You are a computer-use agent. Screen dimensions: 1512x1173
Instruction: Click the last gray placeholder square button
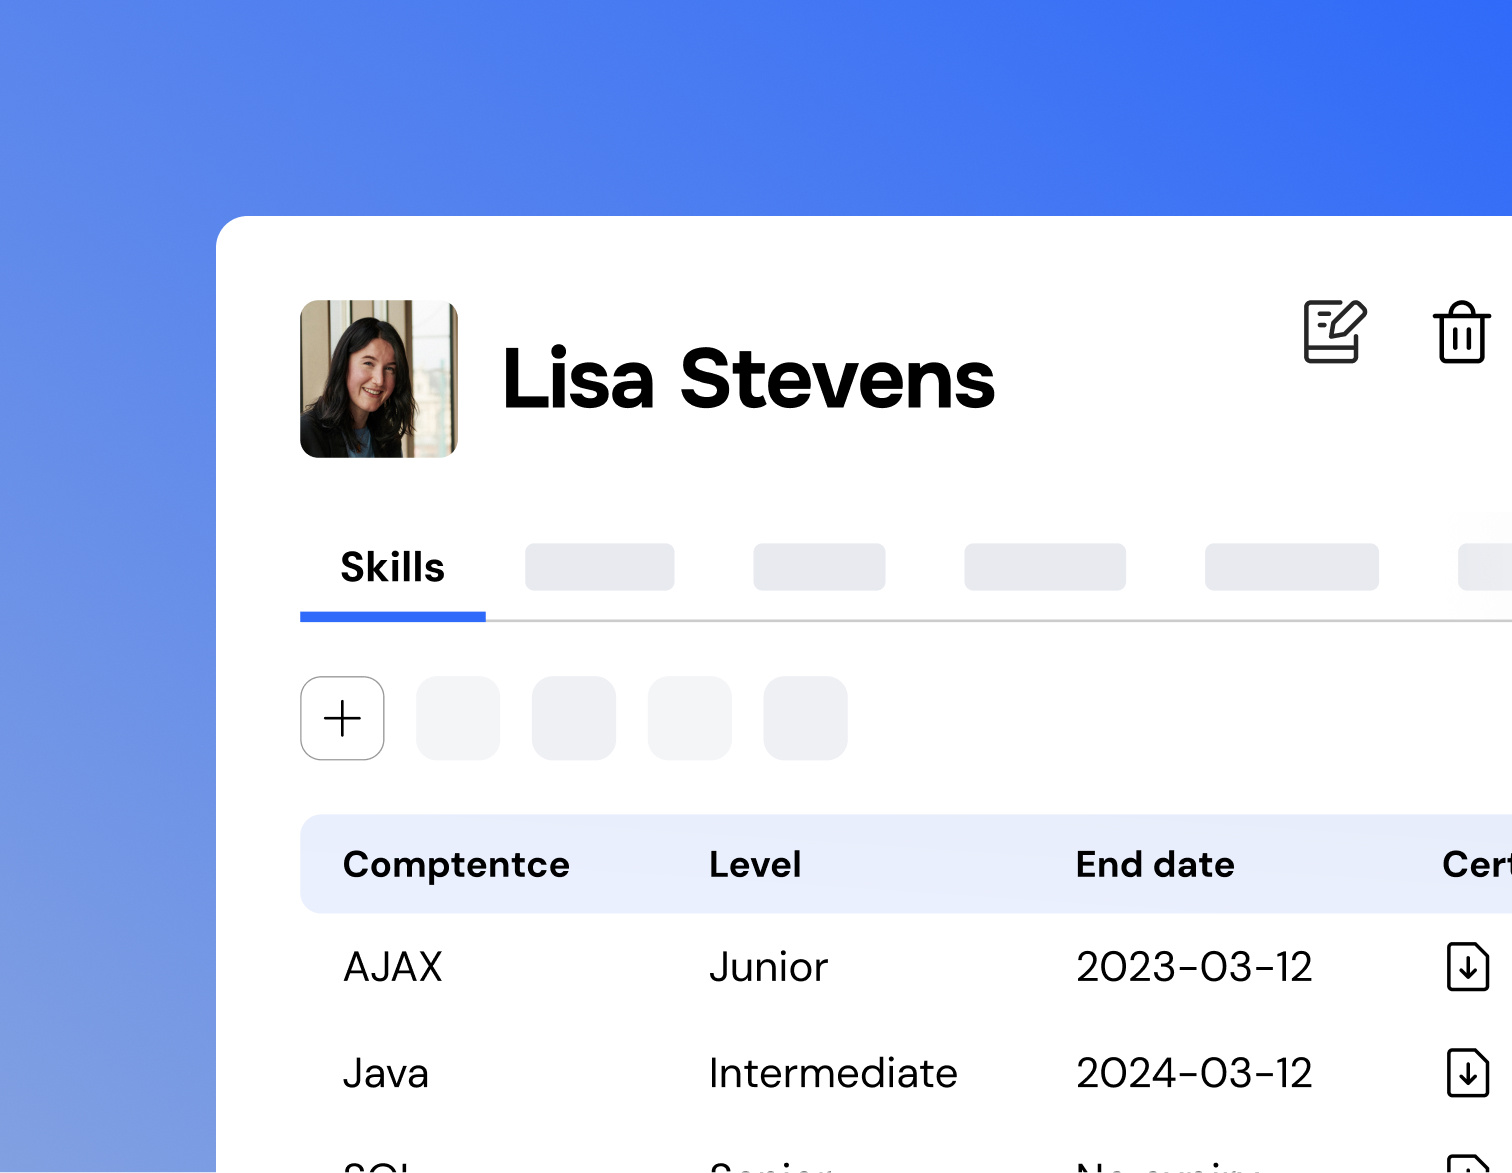pyautogui.click(x=805, y=718)
